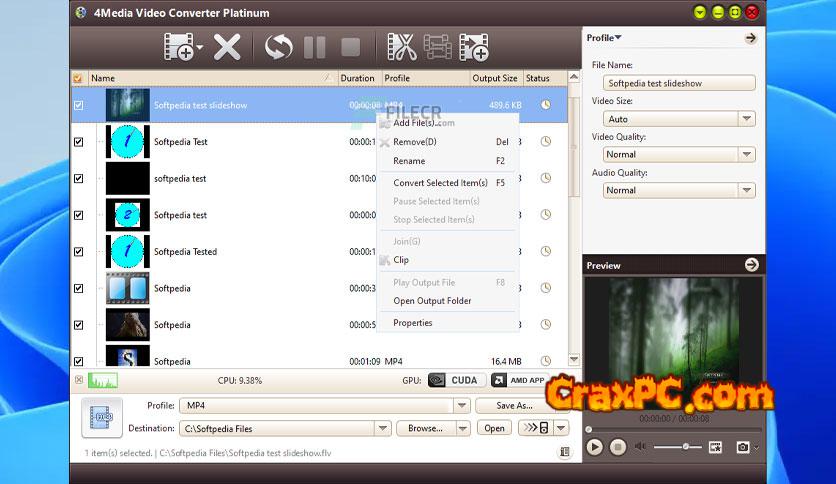Choose Convert Selected Item(s) in context menu
Screen dimensions: 836x484
click(x=448, y=183)
